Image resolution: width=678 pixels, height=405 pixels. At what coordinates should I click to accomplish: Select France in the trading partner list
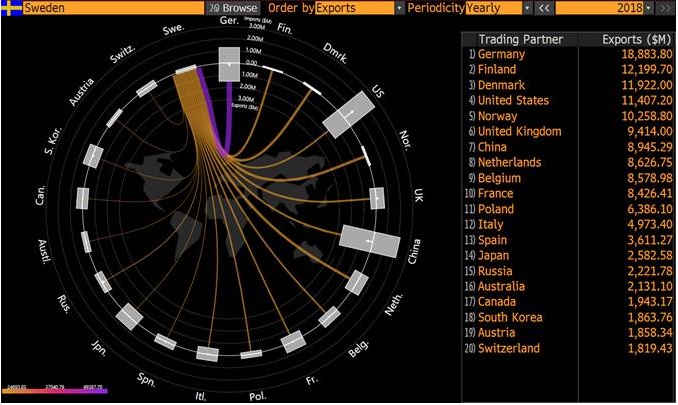tap(496, 193)
